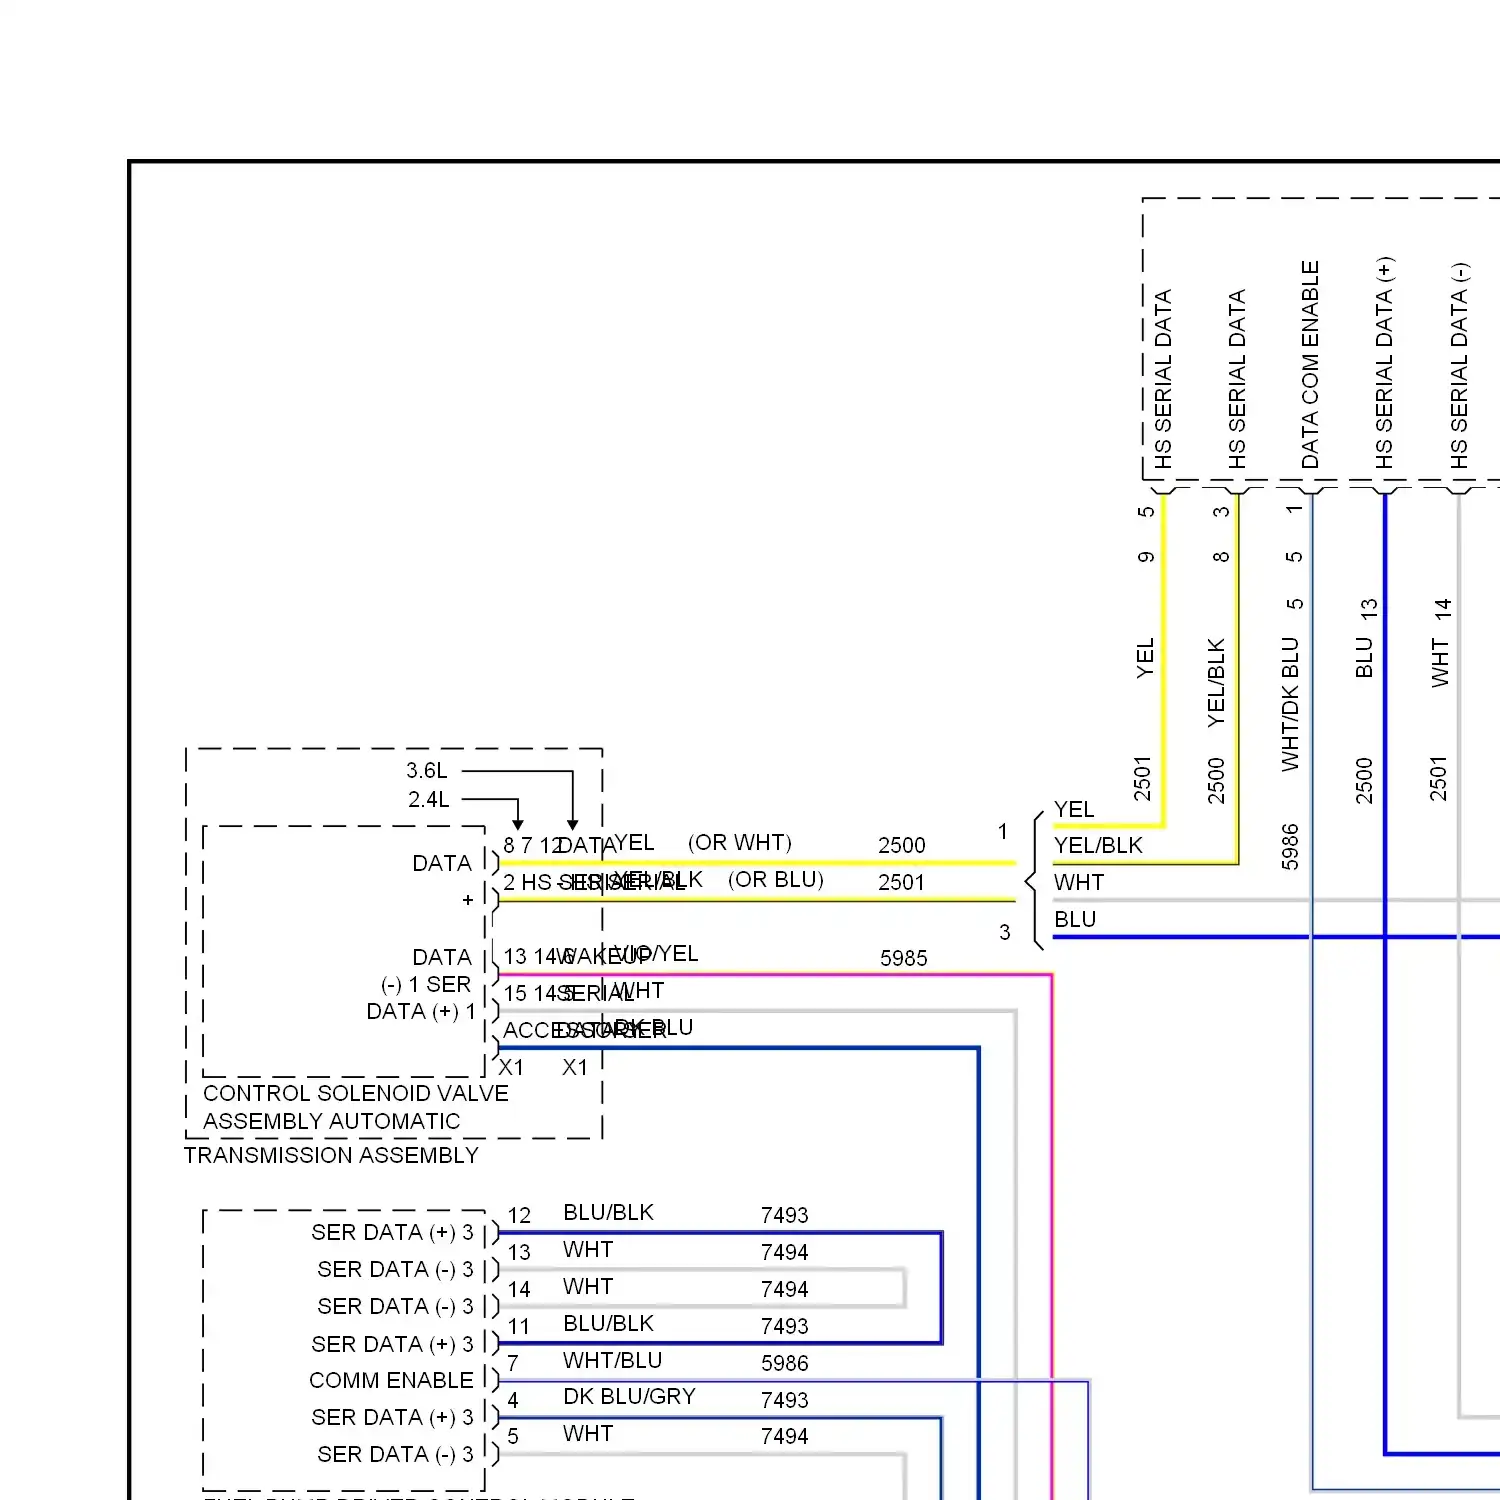Image resolution: width=1500 pixels, height=1500 pixels.
Task: Click the vertical YEL/BLK wire label
Action: coord(1216,683)
